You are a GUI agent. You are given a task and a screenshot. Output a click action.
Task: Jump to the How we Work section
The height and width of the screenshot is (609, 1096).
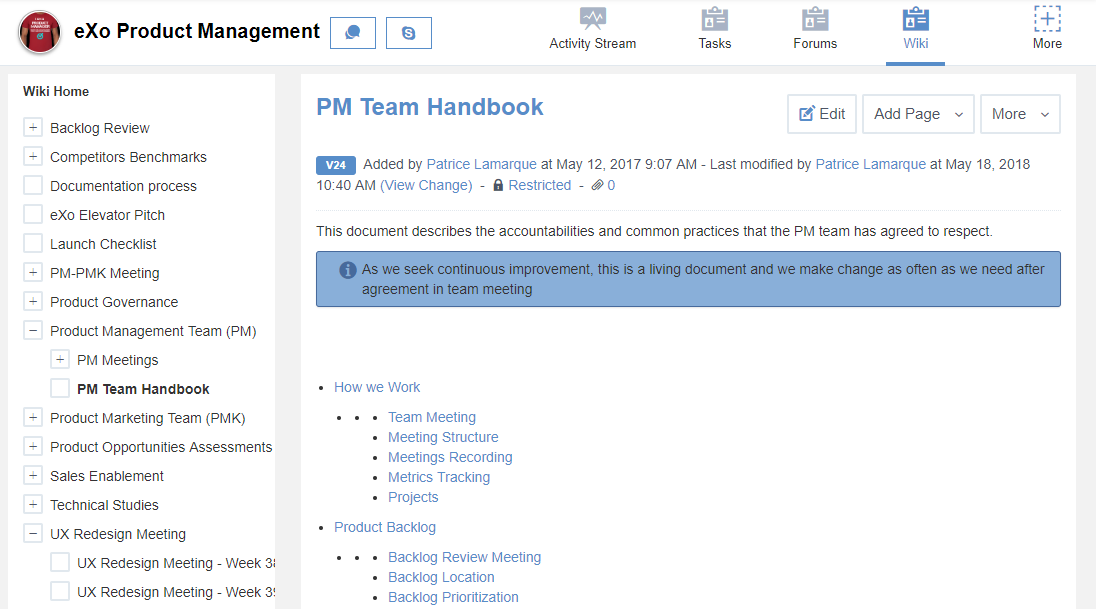[x=377, y=387]
